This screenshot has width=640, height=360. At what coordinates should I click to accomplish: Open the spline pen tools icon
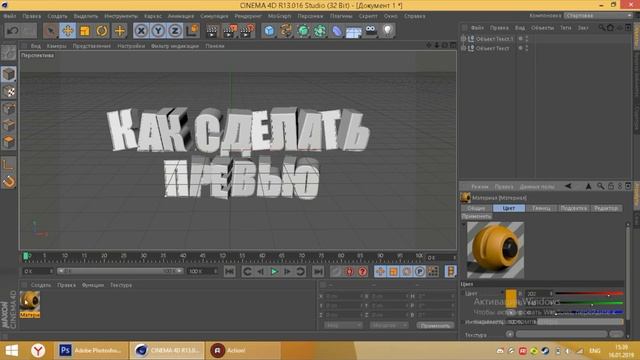(x=286, y=31)
